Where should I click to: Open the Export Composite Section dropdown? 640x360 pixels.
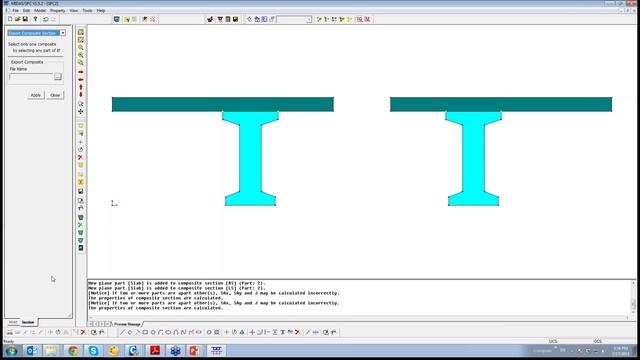tap(63, 33)
